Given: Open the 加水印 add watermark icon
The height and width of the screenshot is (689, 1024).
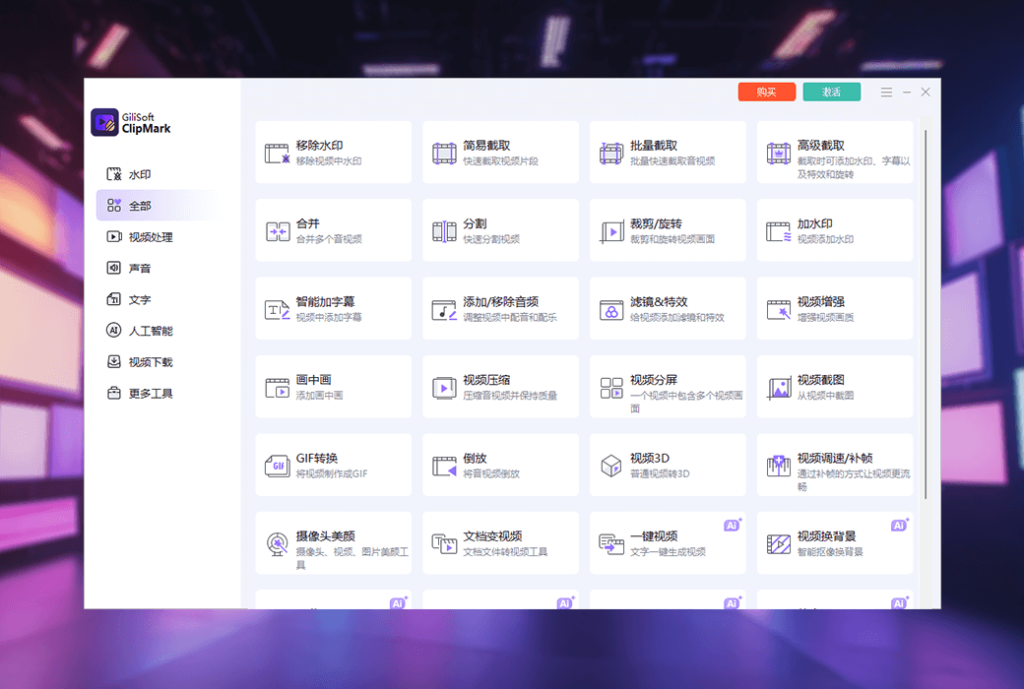Looking at the screenshot, I should (x=778, y=231).
